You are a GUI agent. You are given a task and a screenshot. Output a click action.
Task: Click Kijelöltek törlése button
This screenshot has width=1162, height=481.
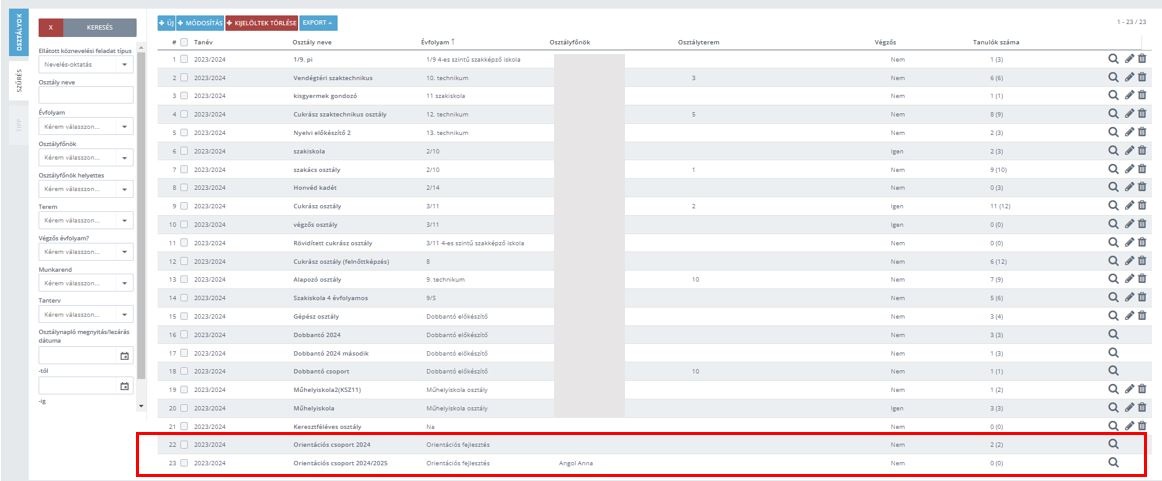point(262,23)
